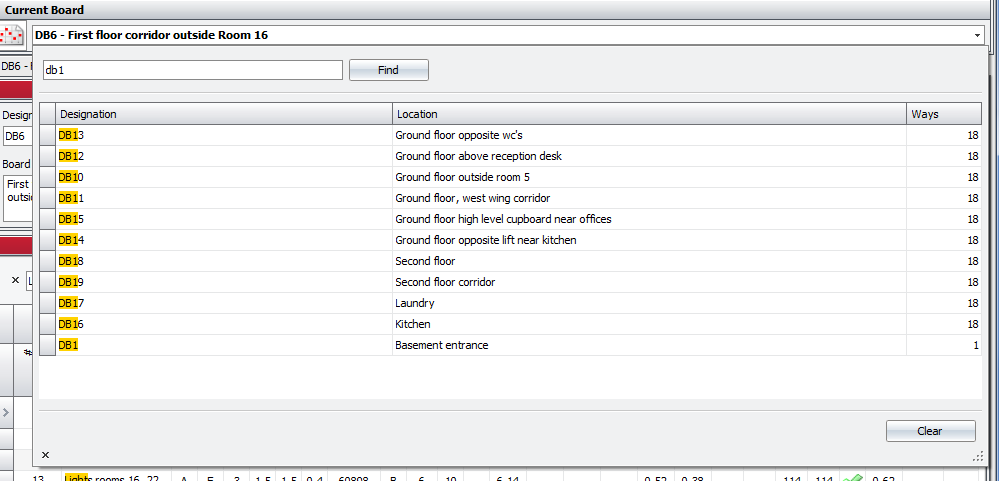
Task: Click the board grid icon beside Current Board
Action: (14, 35)
